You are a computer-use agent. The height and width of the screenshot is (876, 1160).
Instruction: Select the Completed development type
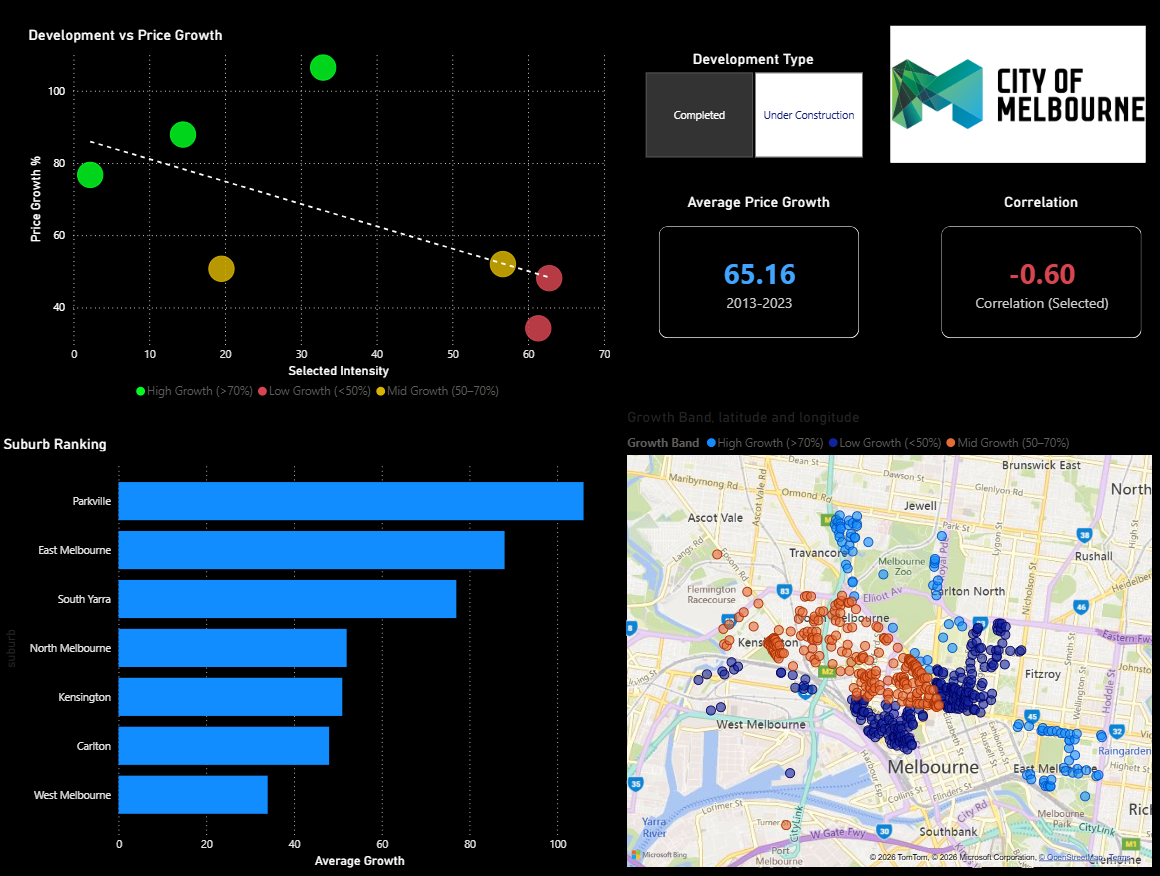click(699, 115)
